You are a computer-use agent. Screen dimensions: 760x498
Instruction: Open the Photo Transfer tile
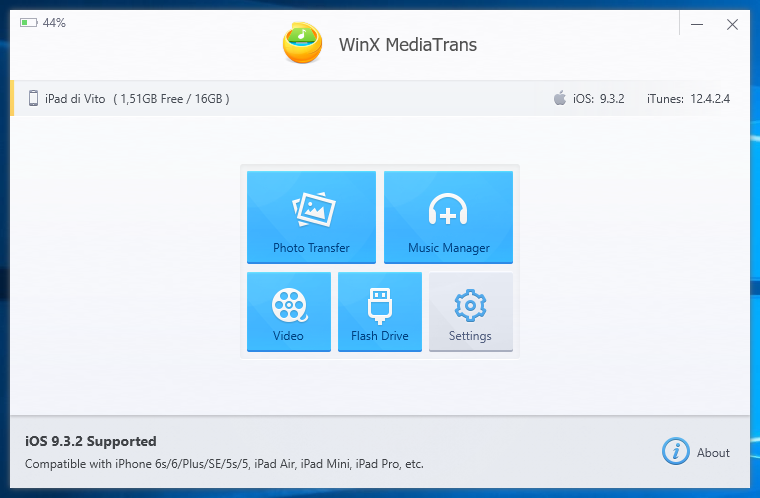[311, 217]
